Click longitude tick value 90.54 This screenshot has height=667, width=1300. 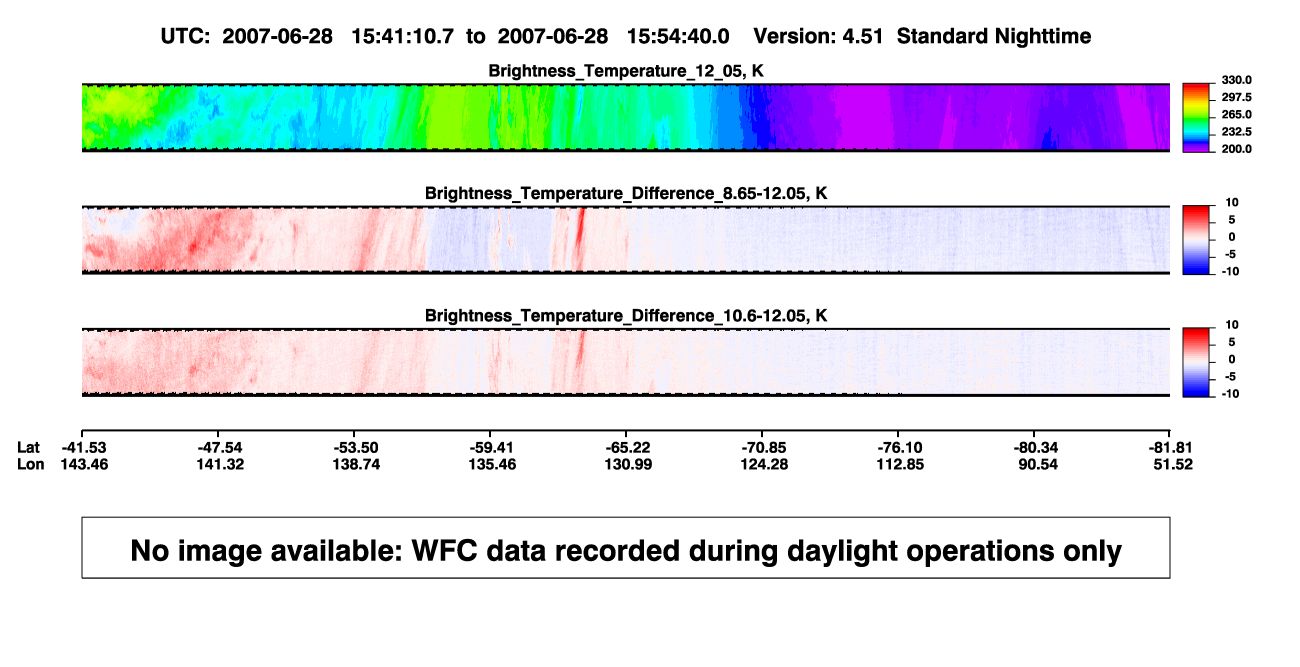click(1035, 464)
